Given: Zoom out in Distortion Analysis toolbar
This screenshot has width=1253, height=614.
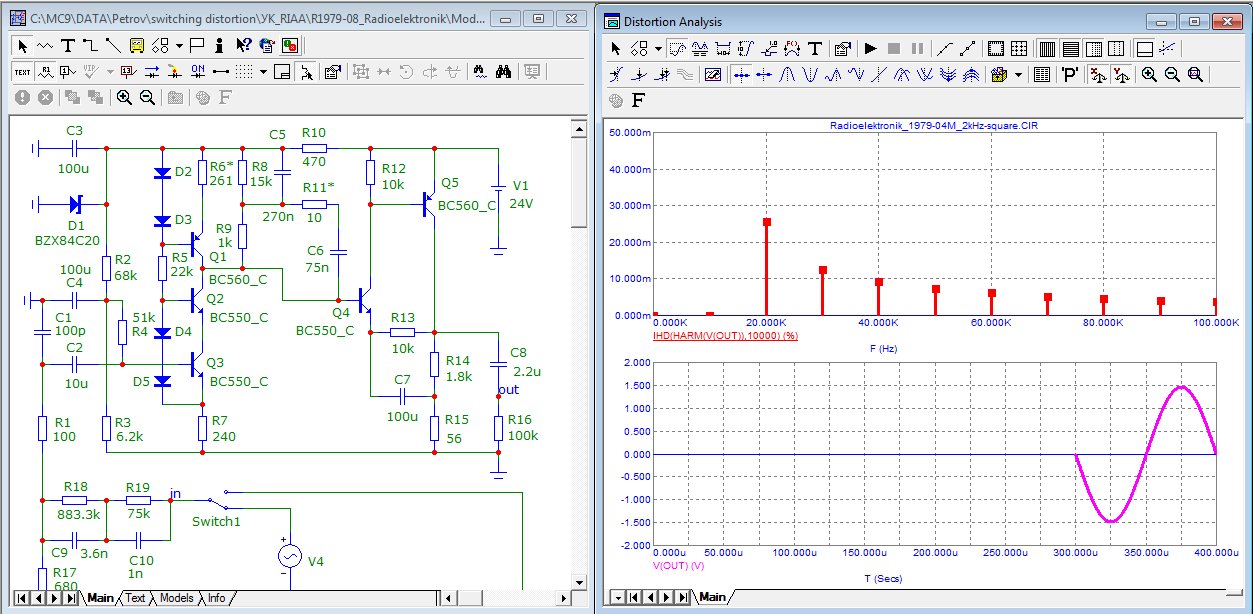Looking at the screenshot, I should click(x=1172, y=74).
